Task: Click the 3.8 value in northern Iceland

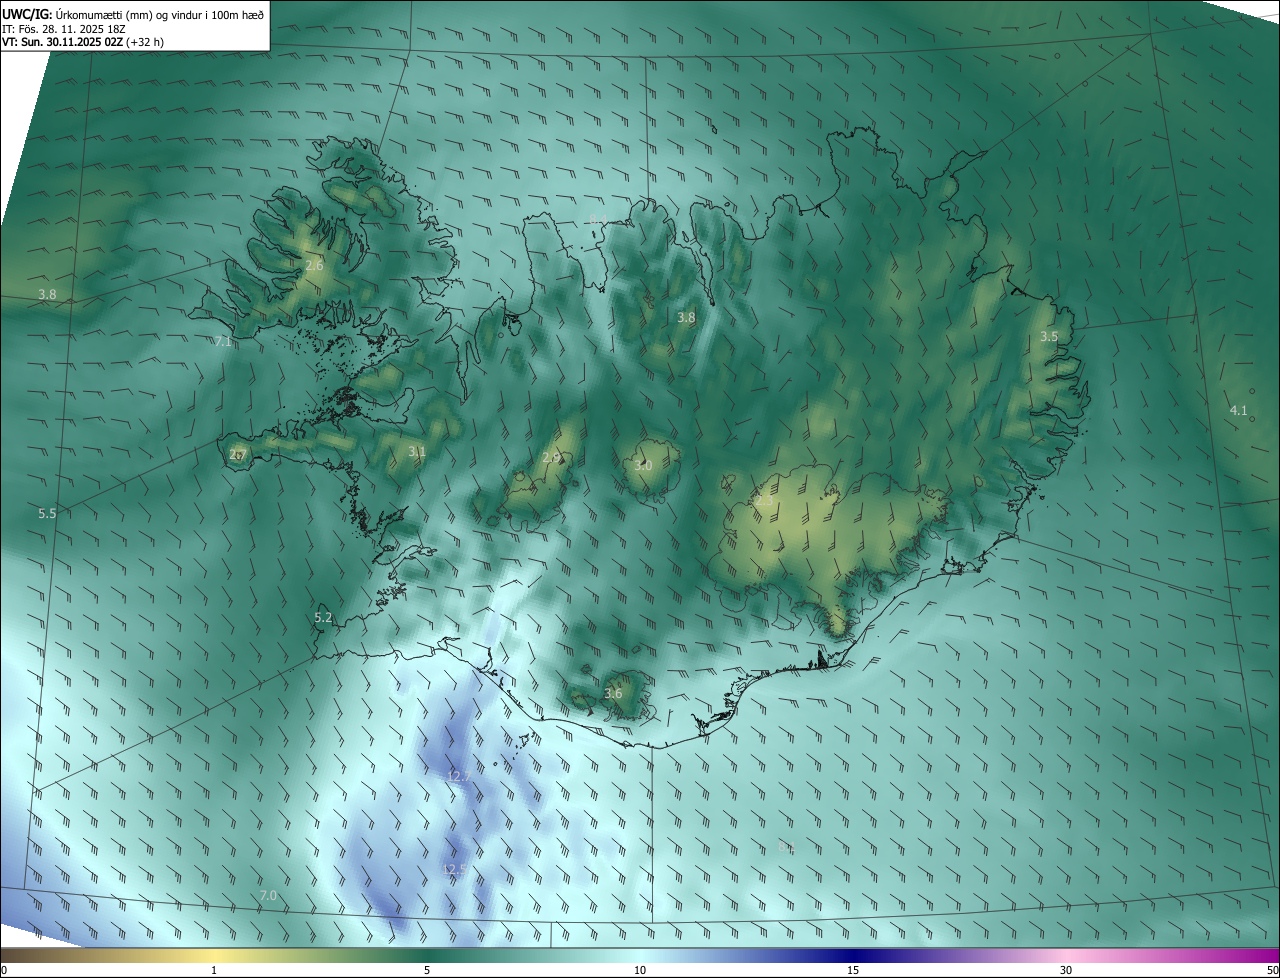Action: coord(686,318)
